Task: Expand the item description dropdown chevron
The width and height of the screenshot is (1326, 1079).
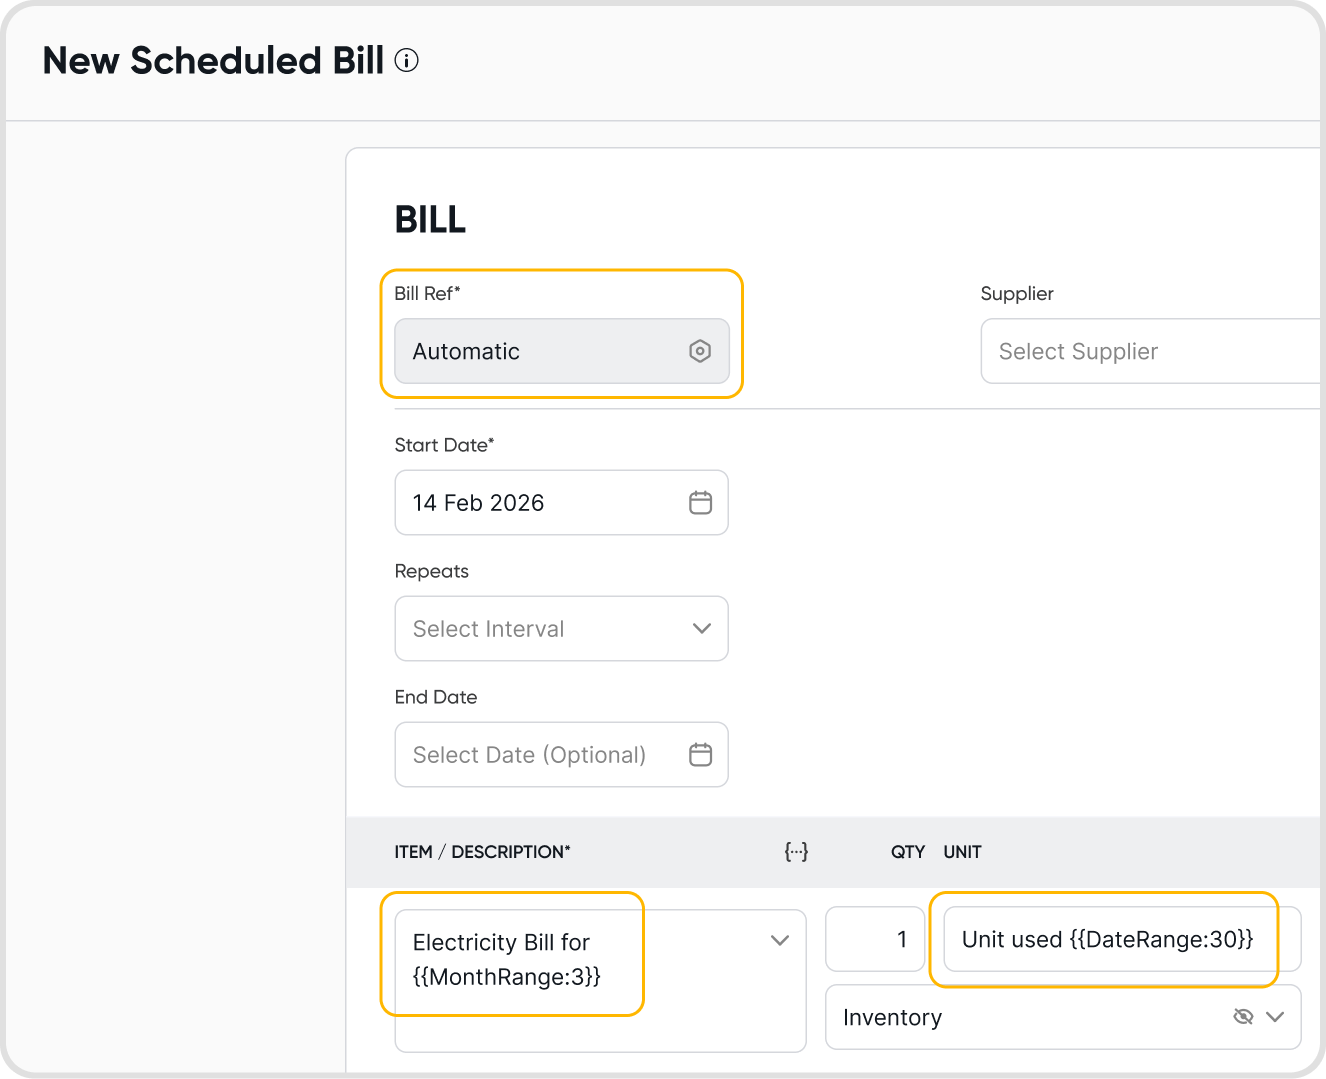Action: (x=780, y=941)
